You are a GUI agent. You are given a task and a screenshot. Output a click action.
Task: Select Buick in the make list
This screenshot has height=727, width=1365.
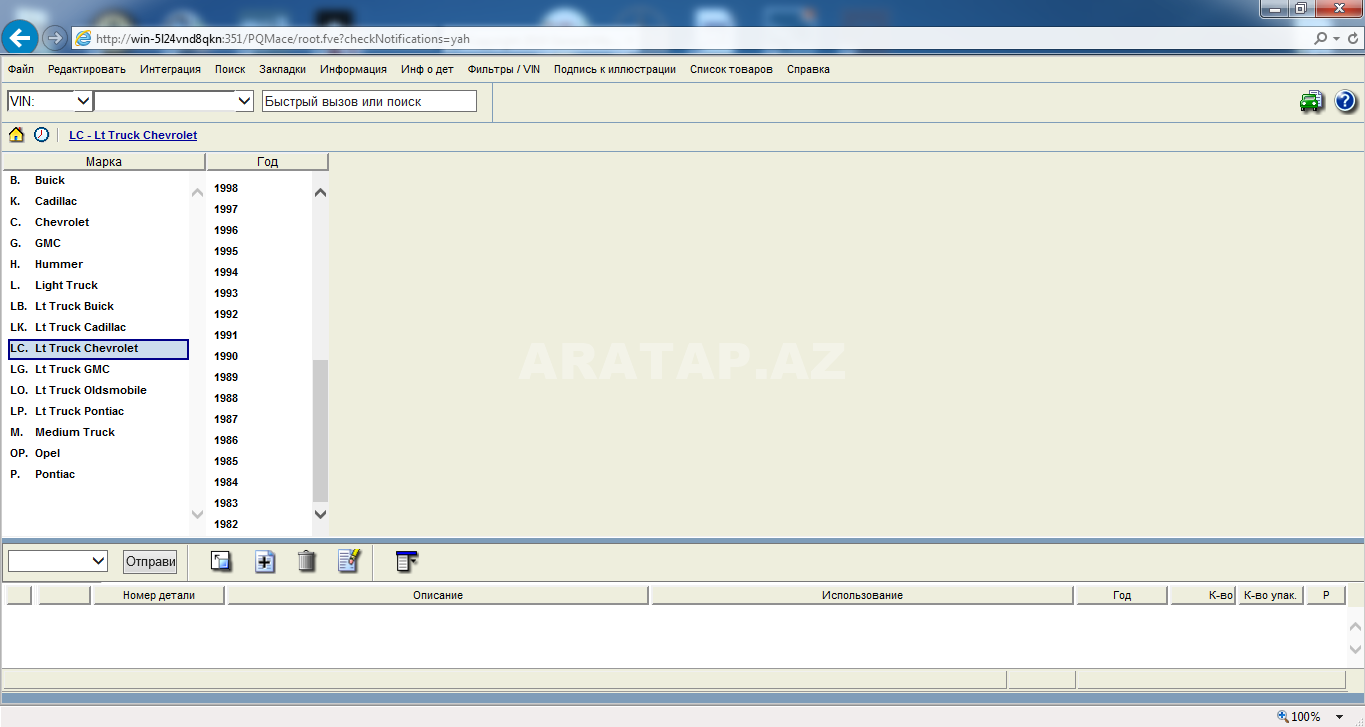tap(98, 180)
